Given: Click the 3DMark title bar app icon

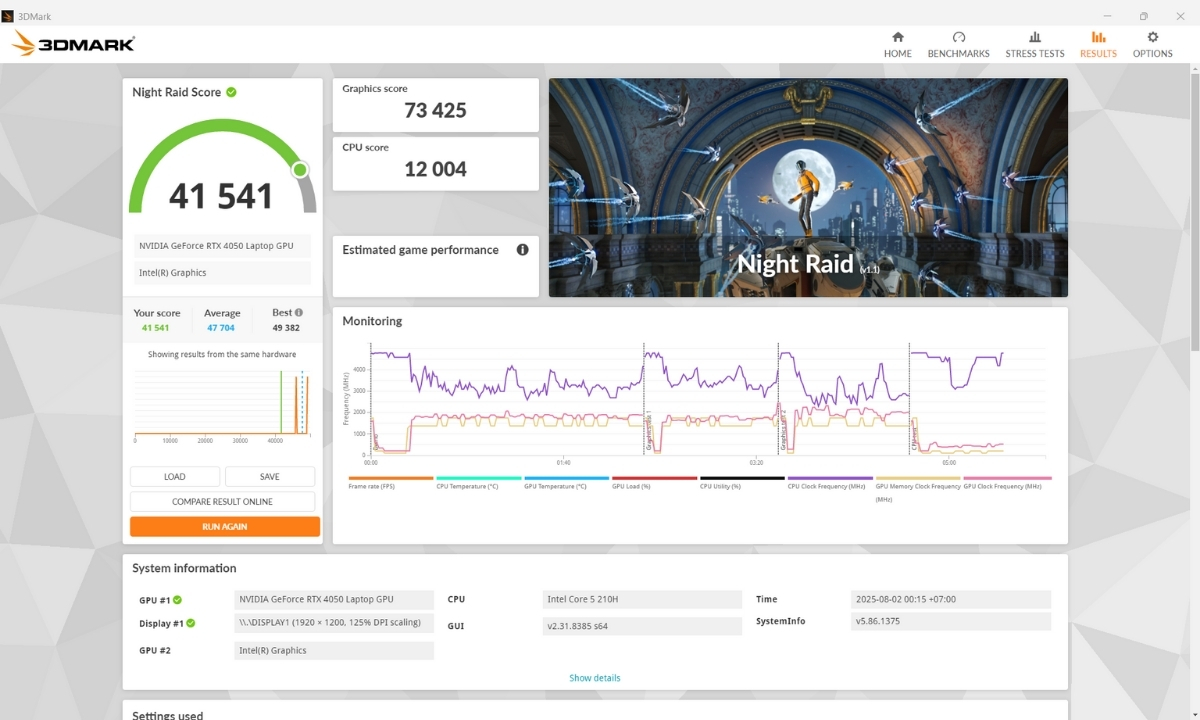Looking at the screenshot, I should click(x=8, y=16).
